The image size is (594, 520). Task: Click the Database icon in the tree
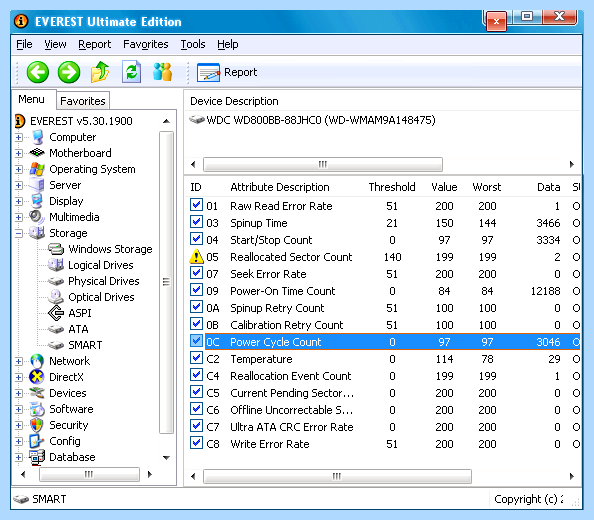pos(37,457)
